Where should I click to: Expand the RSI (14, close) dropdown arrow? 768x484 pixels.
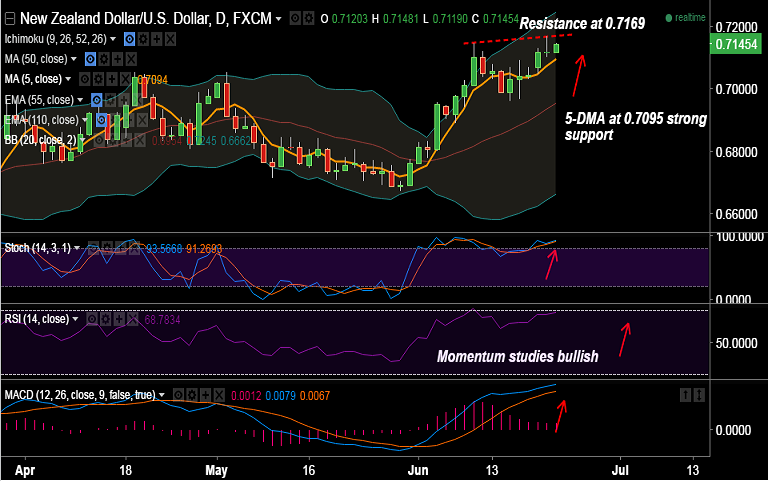(x=75, y=319)
